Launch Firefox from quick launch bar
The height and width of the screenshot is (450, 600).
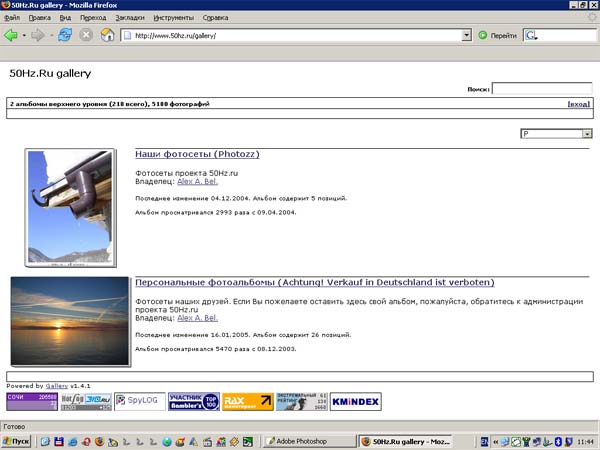99,442
